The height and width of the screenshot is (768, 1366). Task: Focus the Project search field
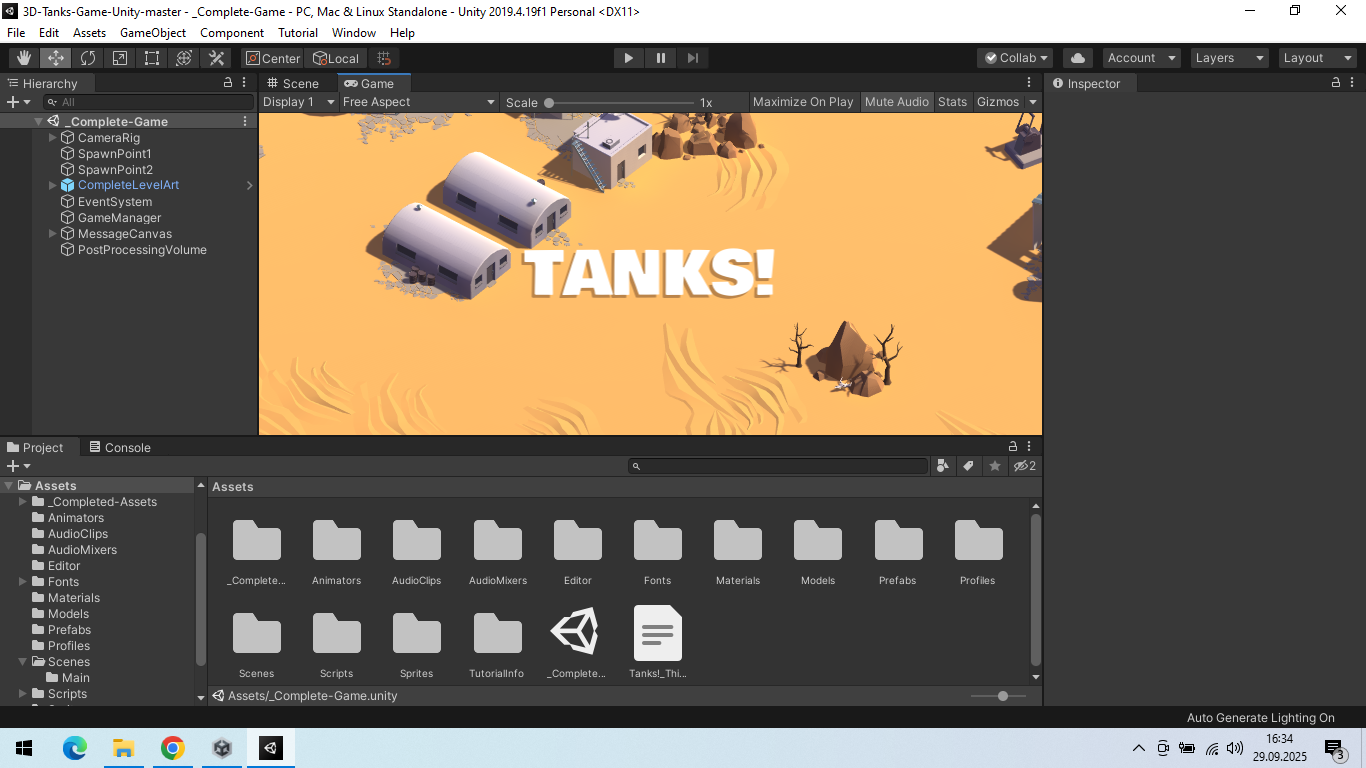pyautogui.click(x=778, y=466)
